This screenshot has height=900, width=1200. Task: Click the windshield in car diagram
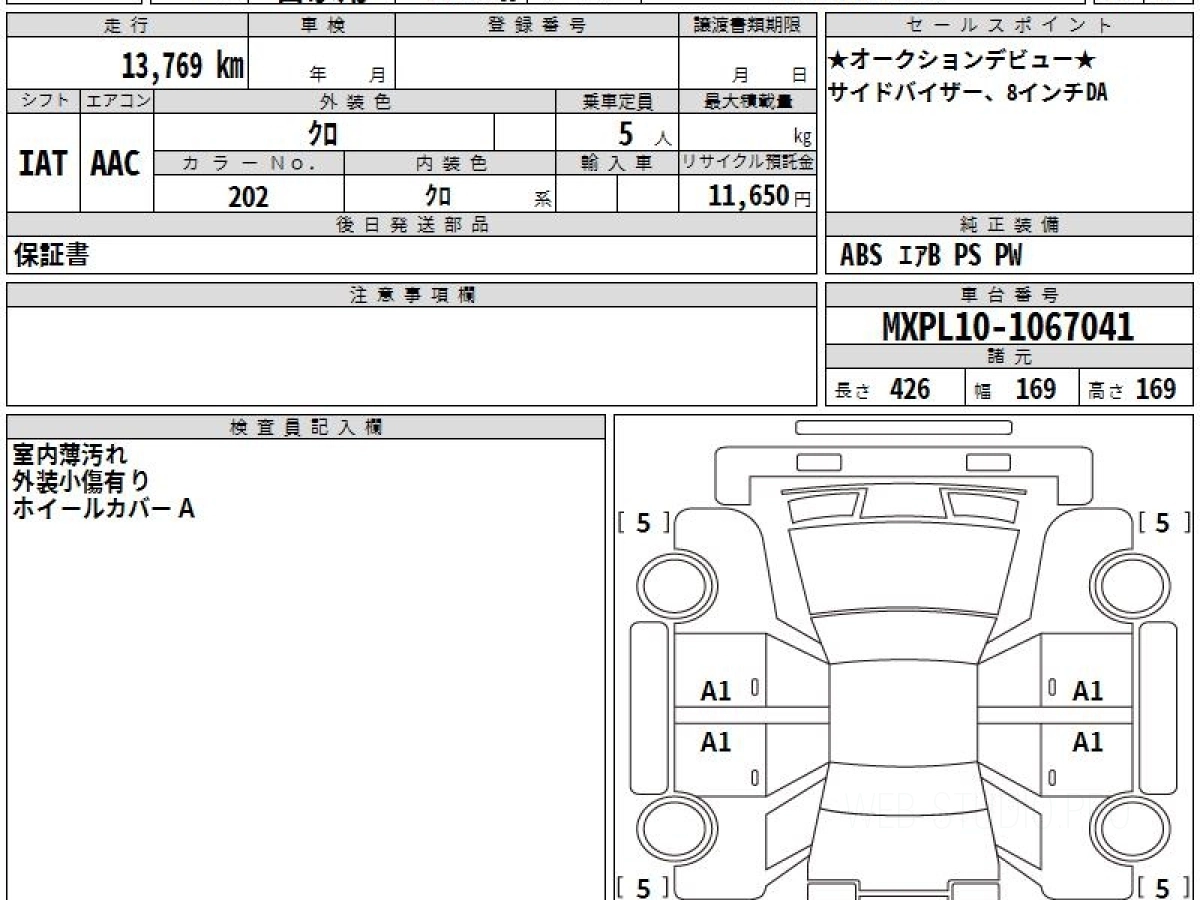point(903,638)
